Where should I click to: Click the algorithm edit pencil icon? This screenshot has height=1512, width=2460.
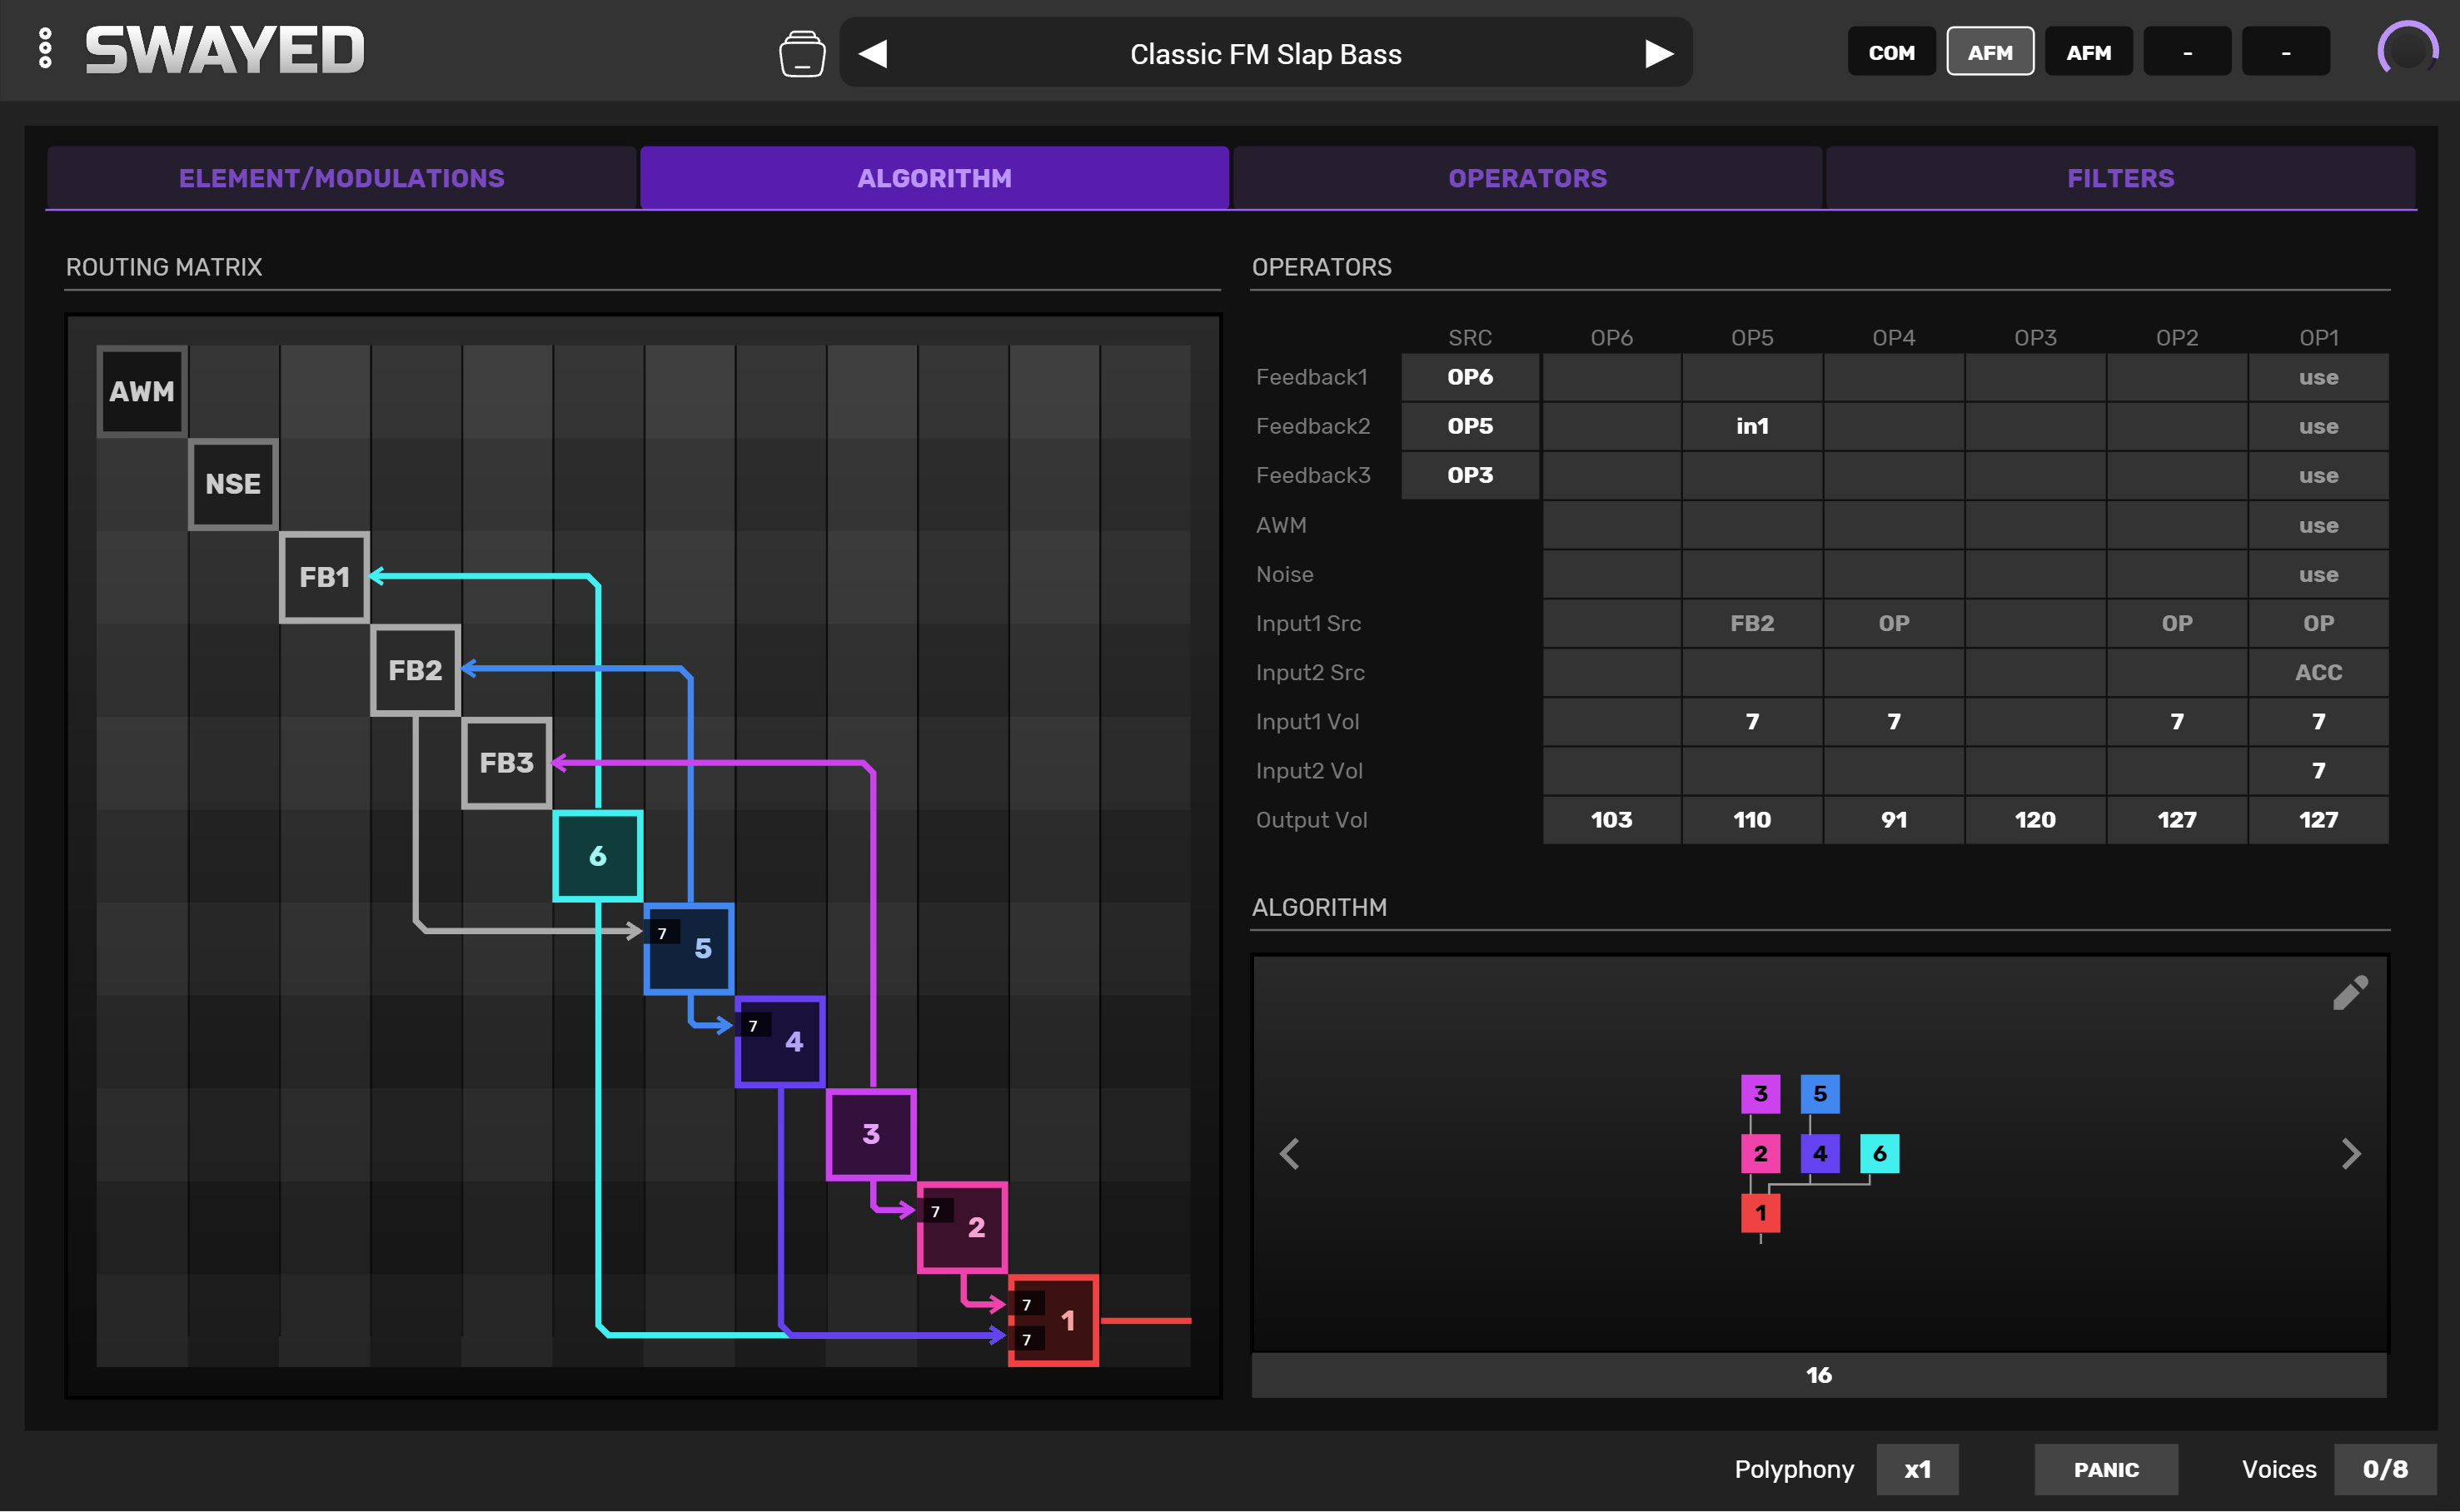point(2349,993)
